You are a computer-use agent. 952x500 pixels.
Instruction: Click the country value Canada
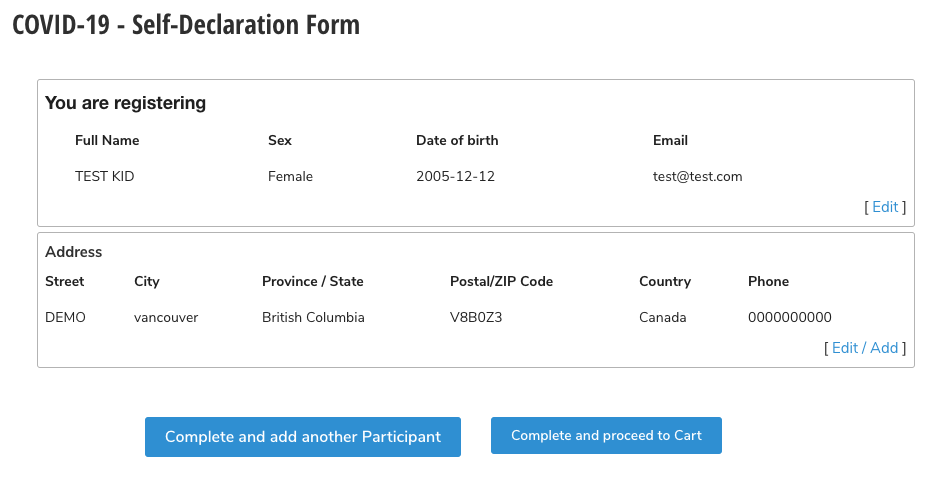tap(663, 318)
